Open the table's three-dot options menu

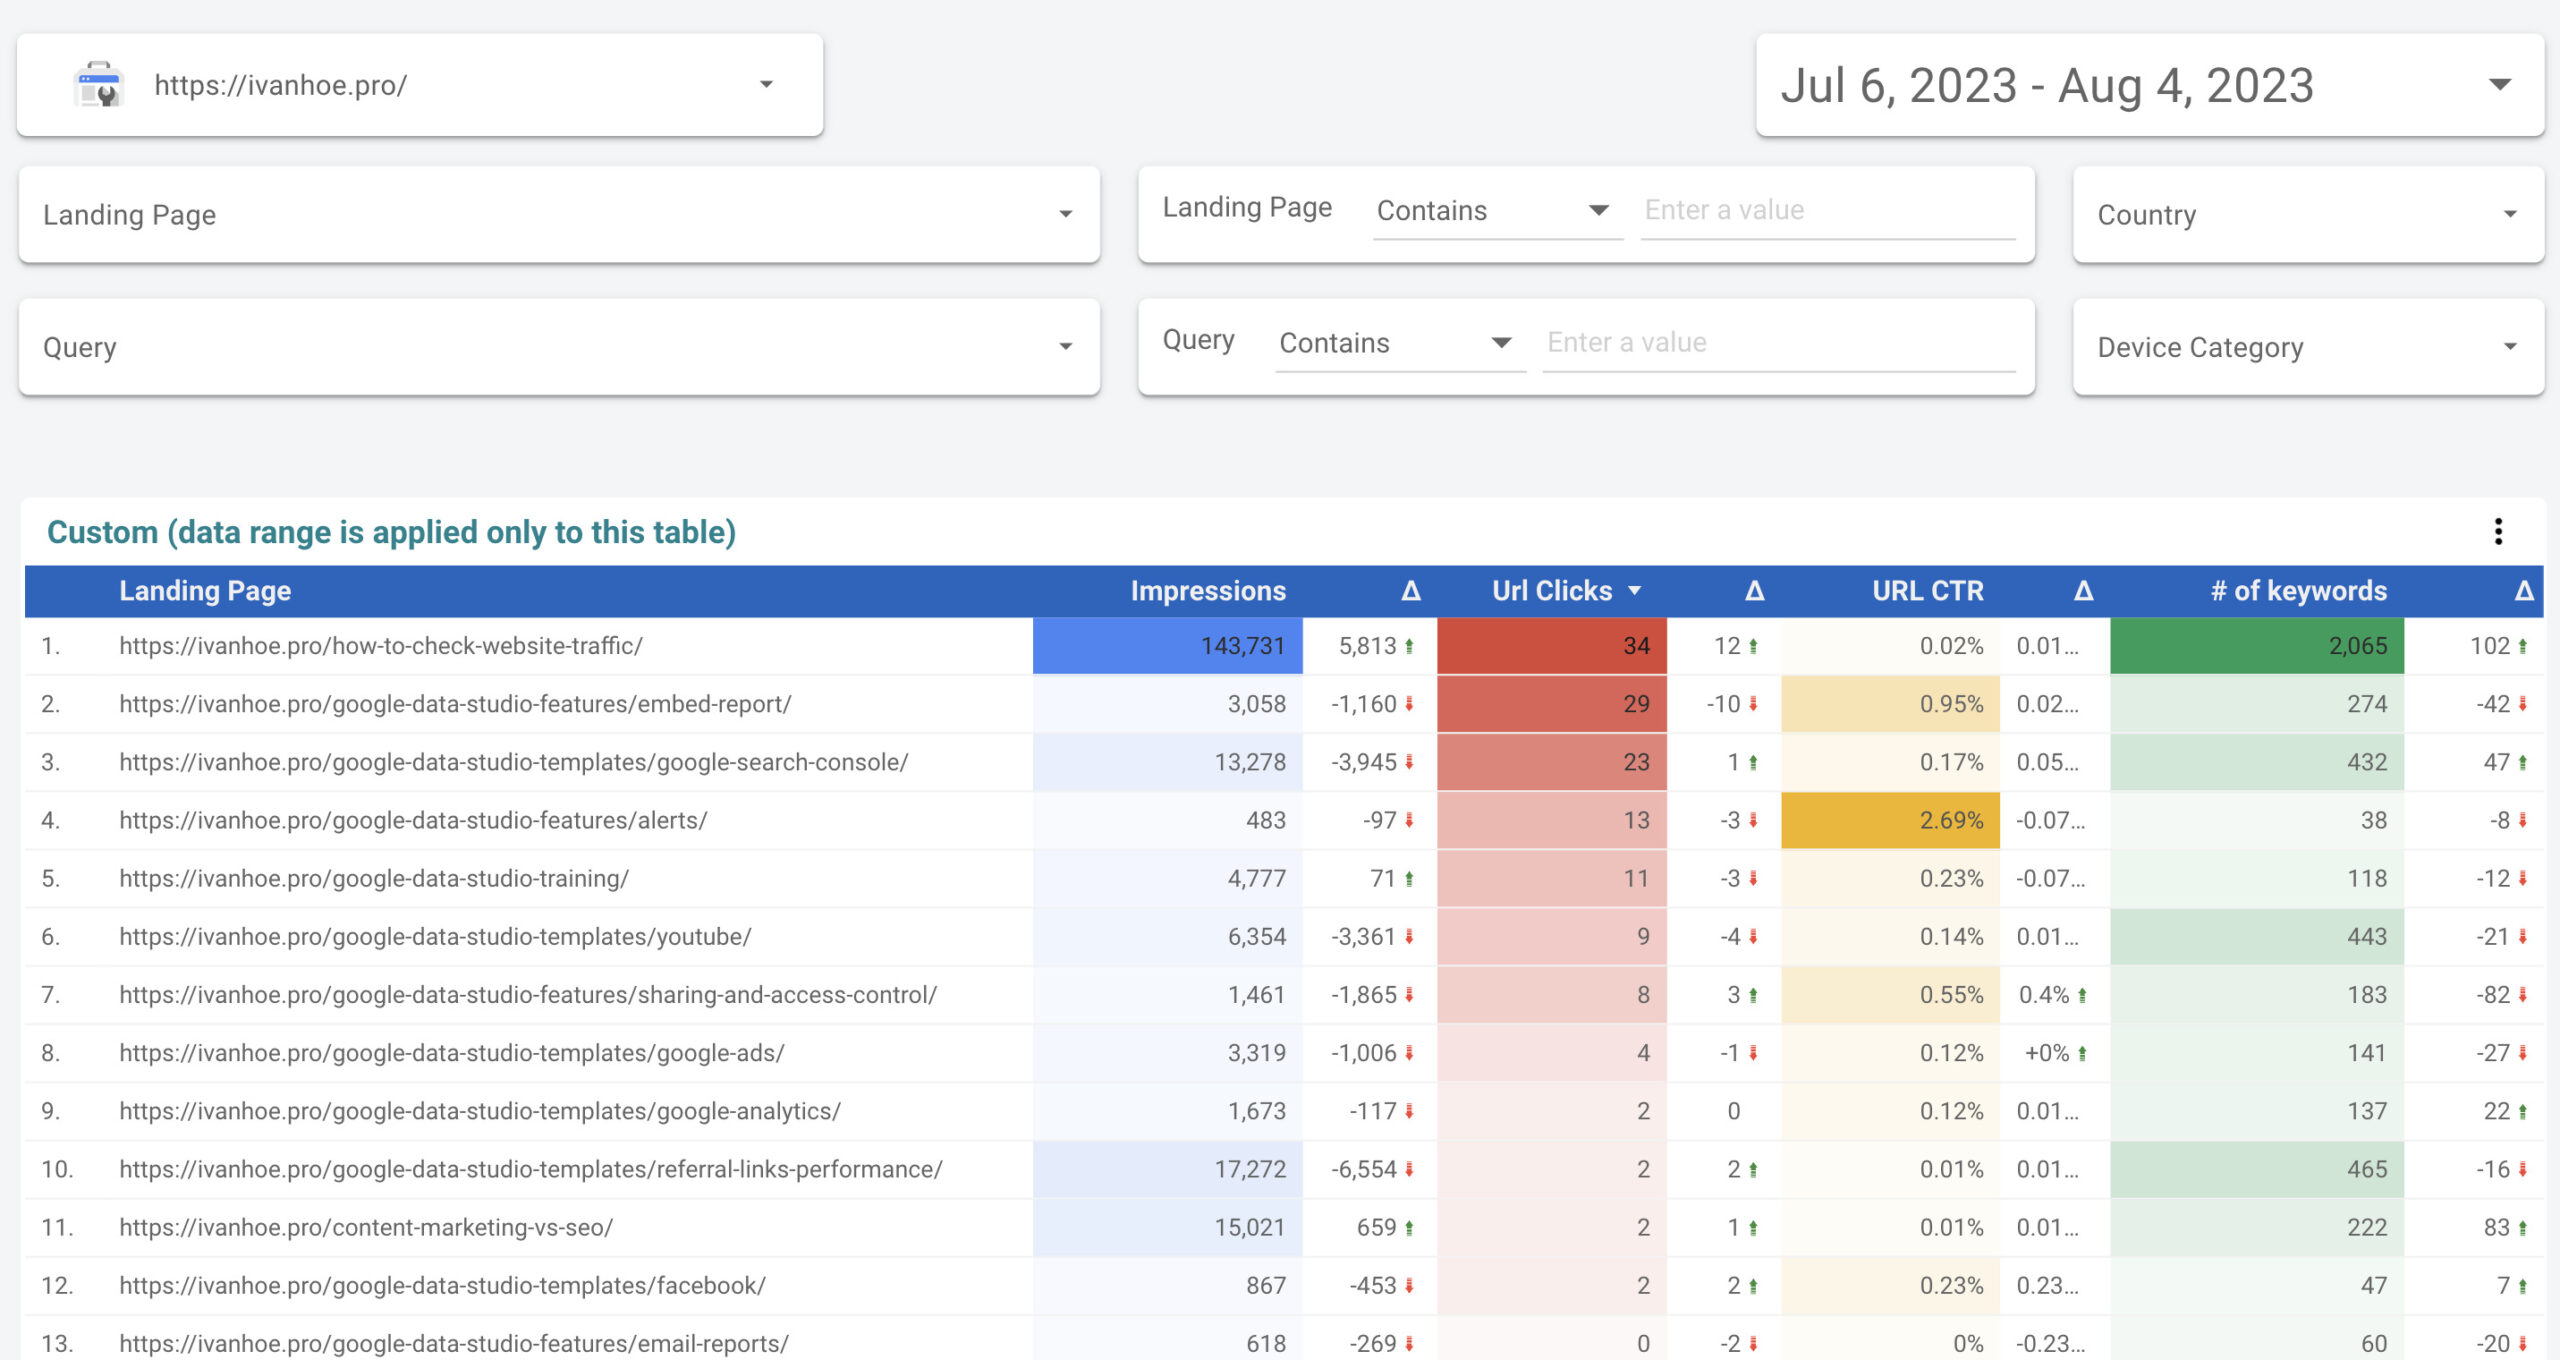[2497, 531]
